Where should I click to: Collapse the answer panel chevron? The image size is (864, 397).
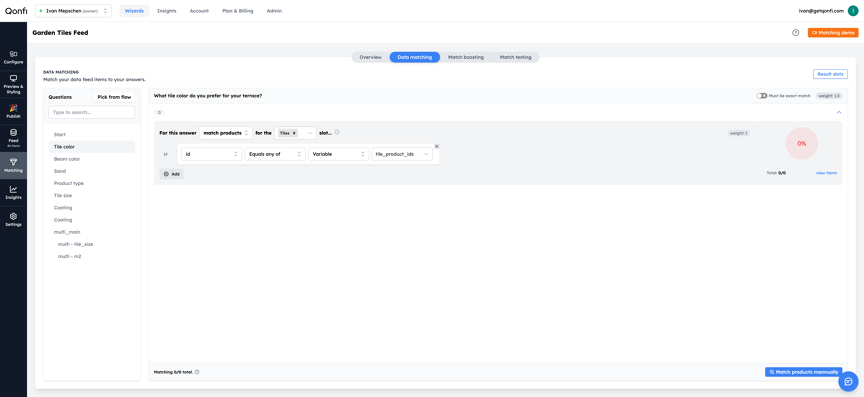pyautogui.click(x=839, y=112)
